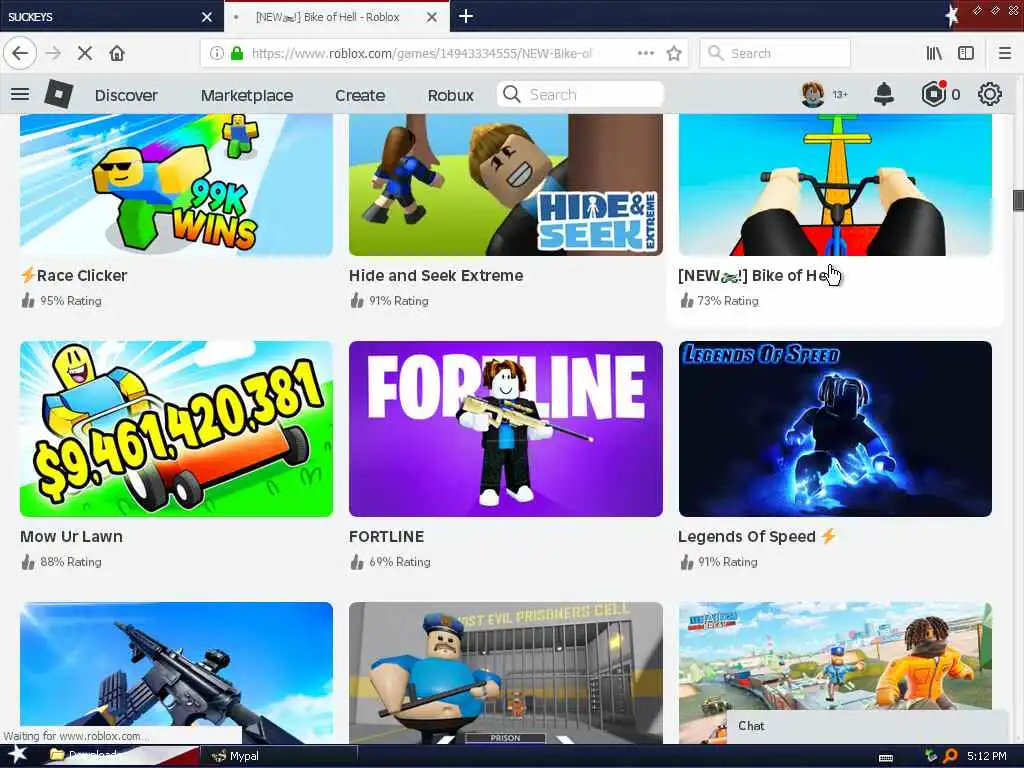Click the green padlock security icon
1024x768 pixels.
tap(237, 54)
